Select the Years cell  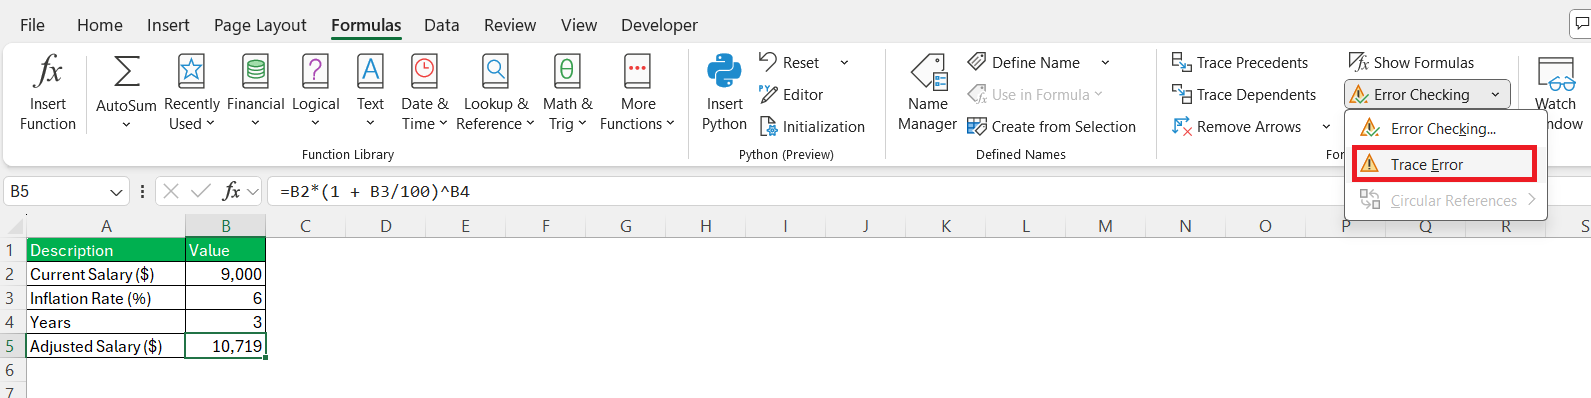[106, 322]
